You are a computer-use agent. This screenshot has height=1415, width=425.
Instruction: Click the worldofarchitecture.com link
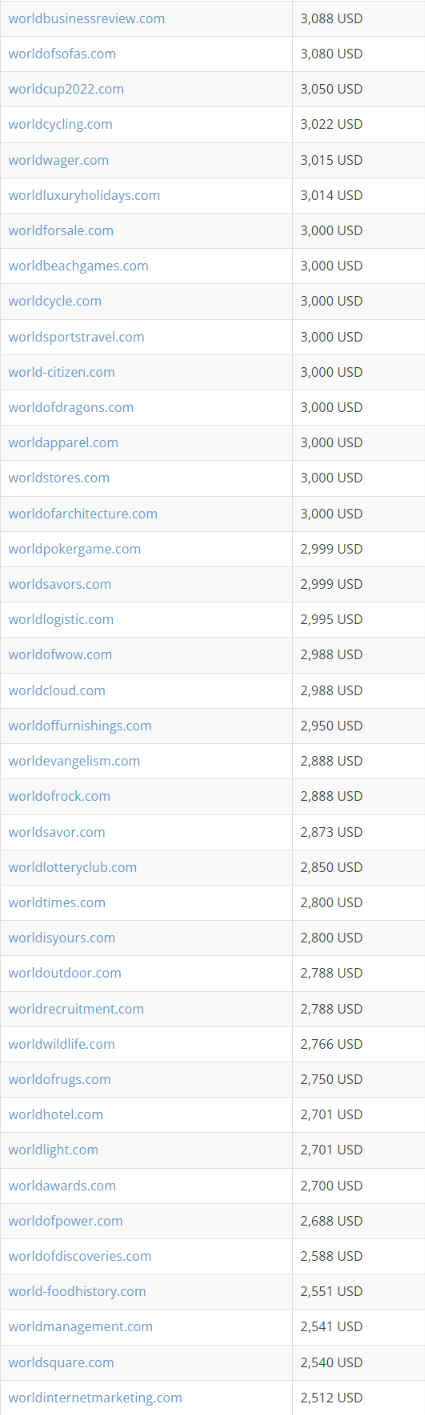(x=83, y=513)
